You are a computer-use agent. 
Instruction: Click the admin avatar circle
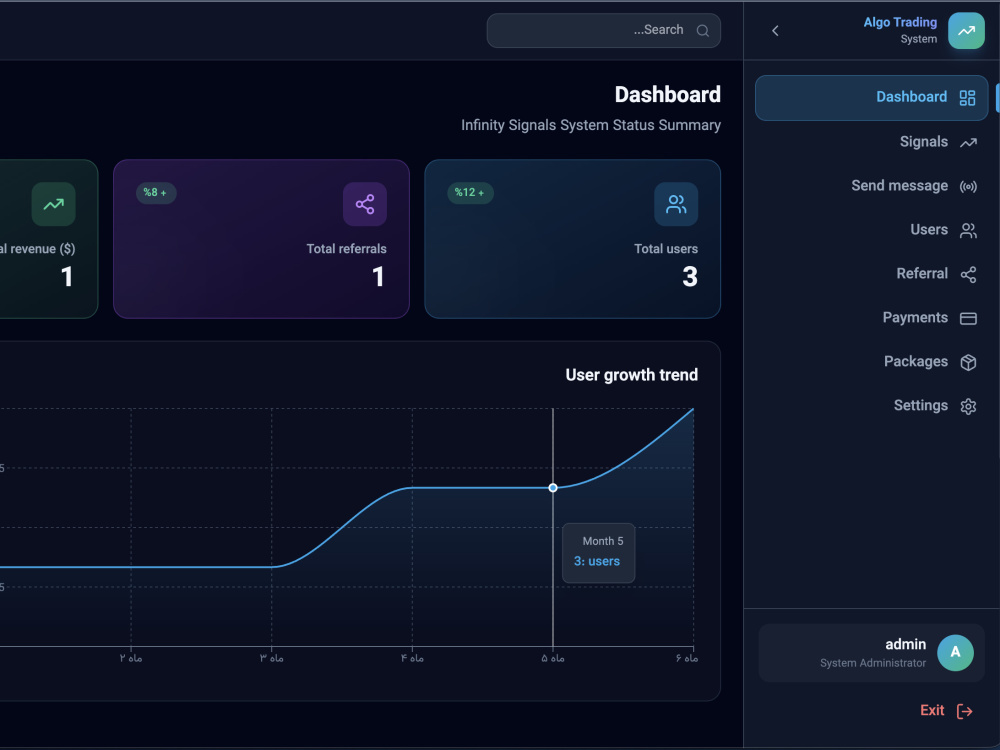955,652
